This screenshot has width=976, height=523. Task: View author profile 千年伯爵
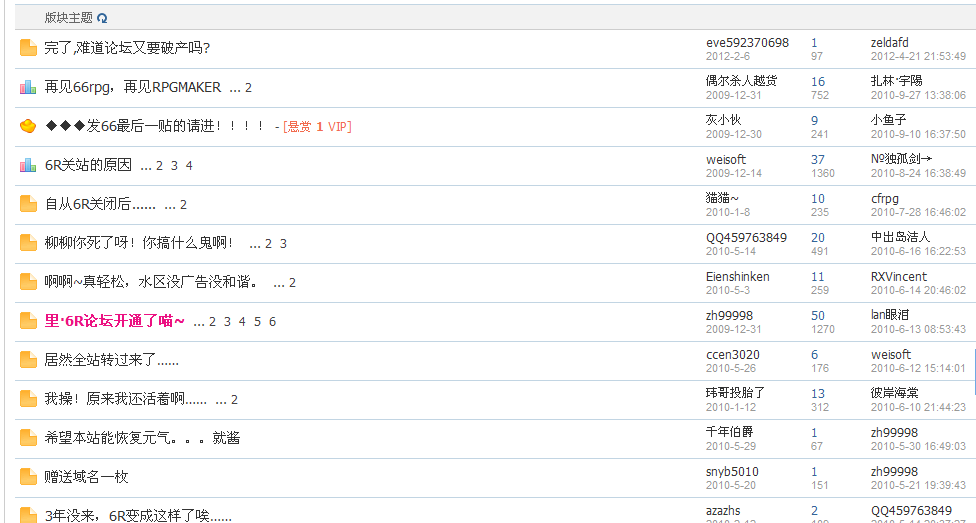point(730,431)
